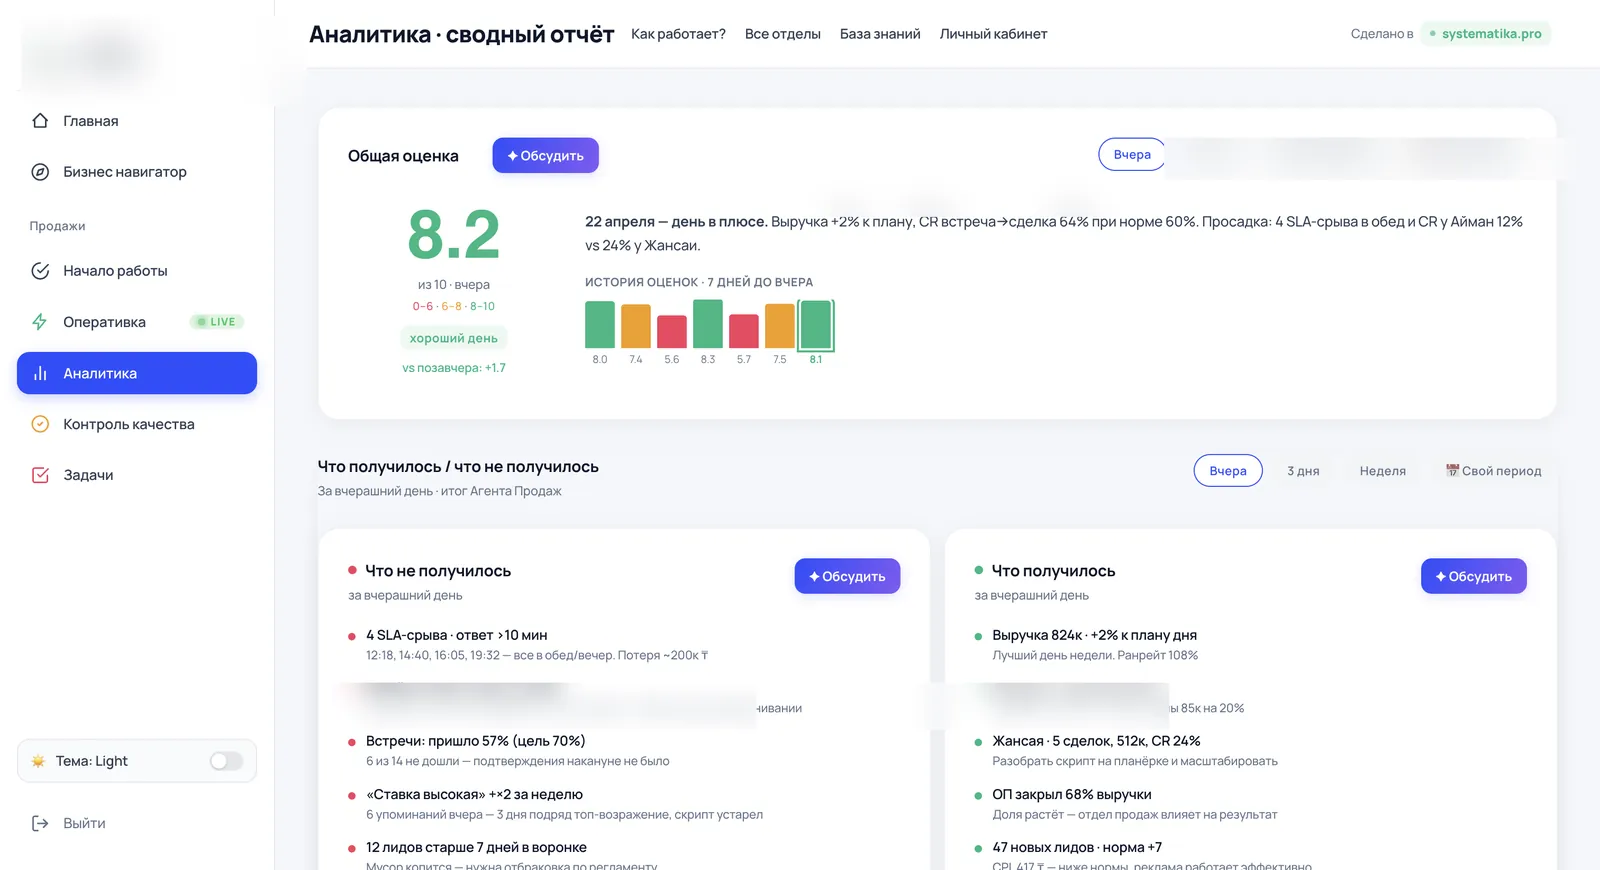Click the Что получилось / что не получилось heading
This screenshot has height=870, width=1600.
tap(458, 467)
